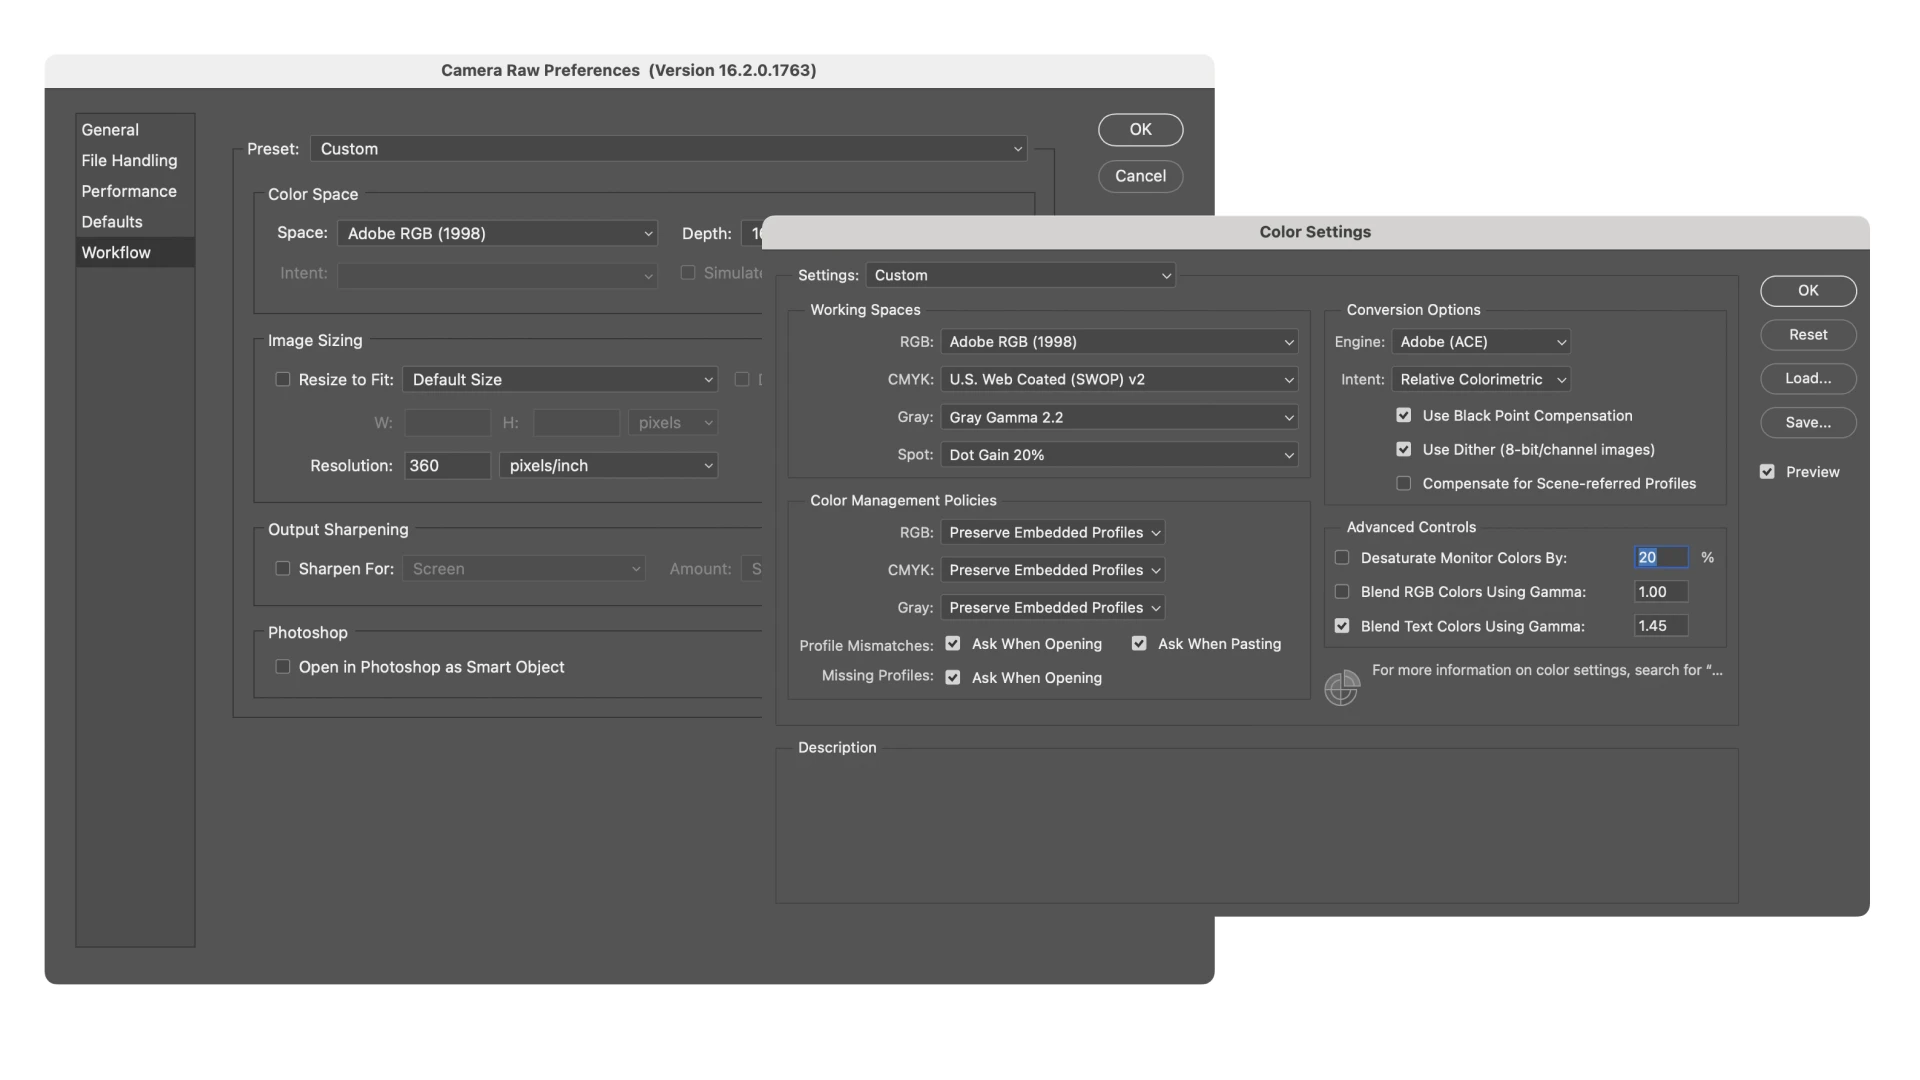Image resolution: width=1920 pixels, height=1080 pixels.
Task: Open Intent Relative Colorimetric dropdown
Action: tap(1481, 380)
